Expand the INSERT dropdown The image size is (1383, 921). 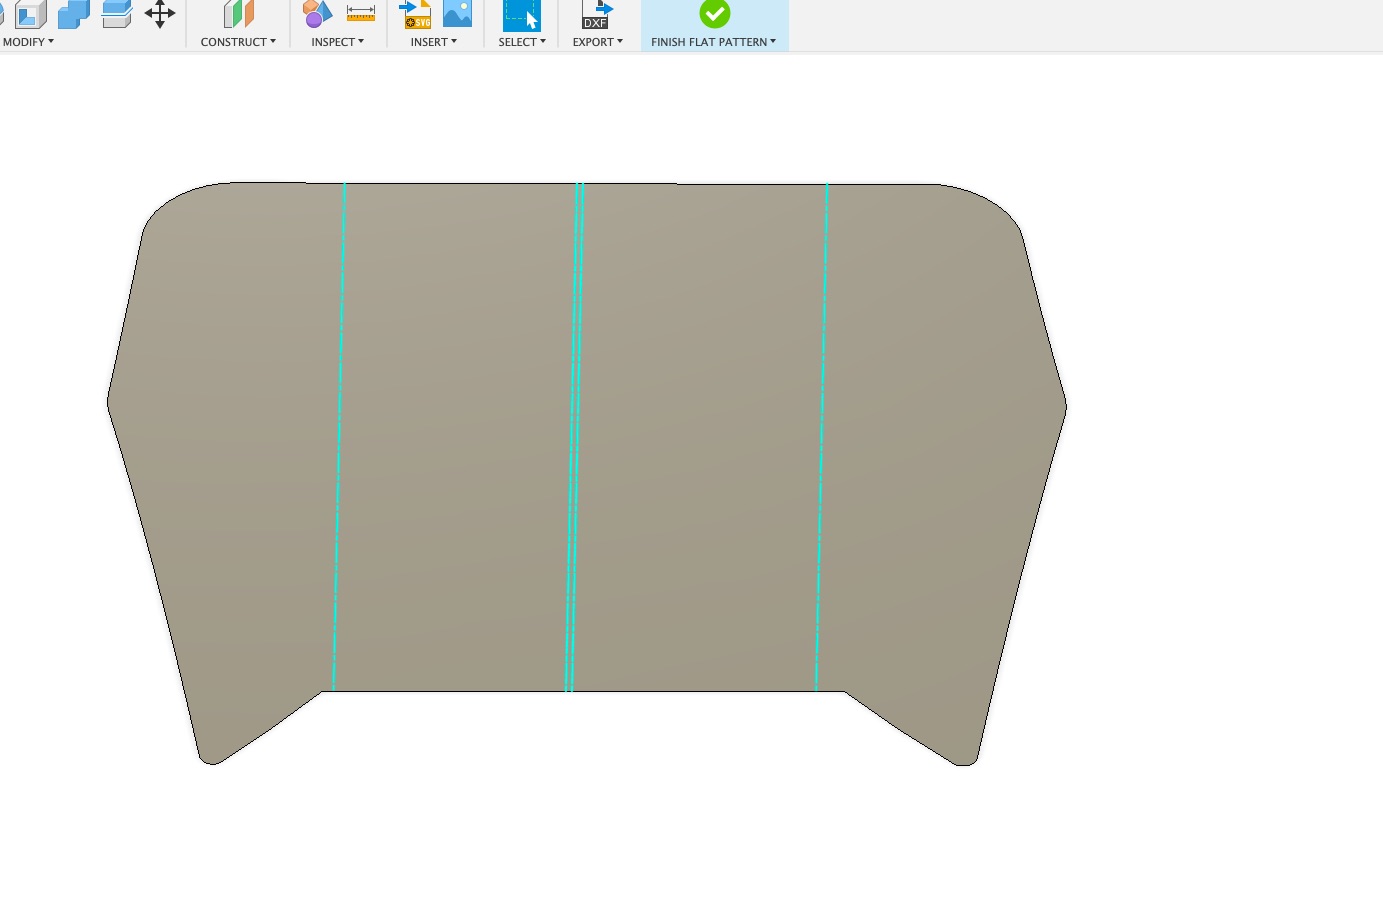[x=434, y=42]
